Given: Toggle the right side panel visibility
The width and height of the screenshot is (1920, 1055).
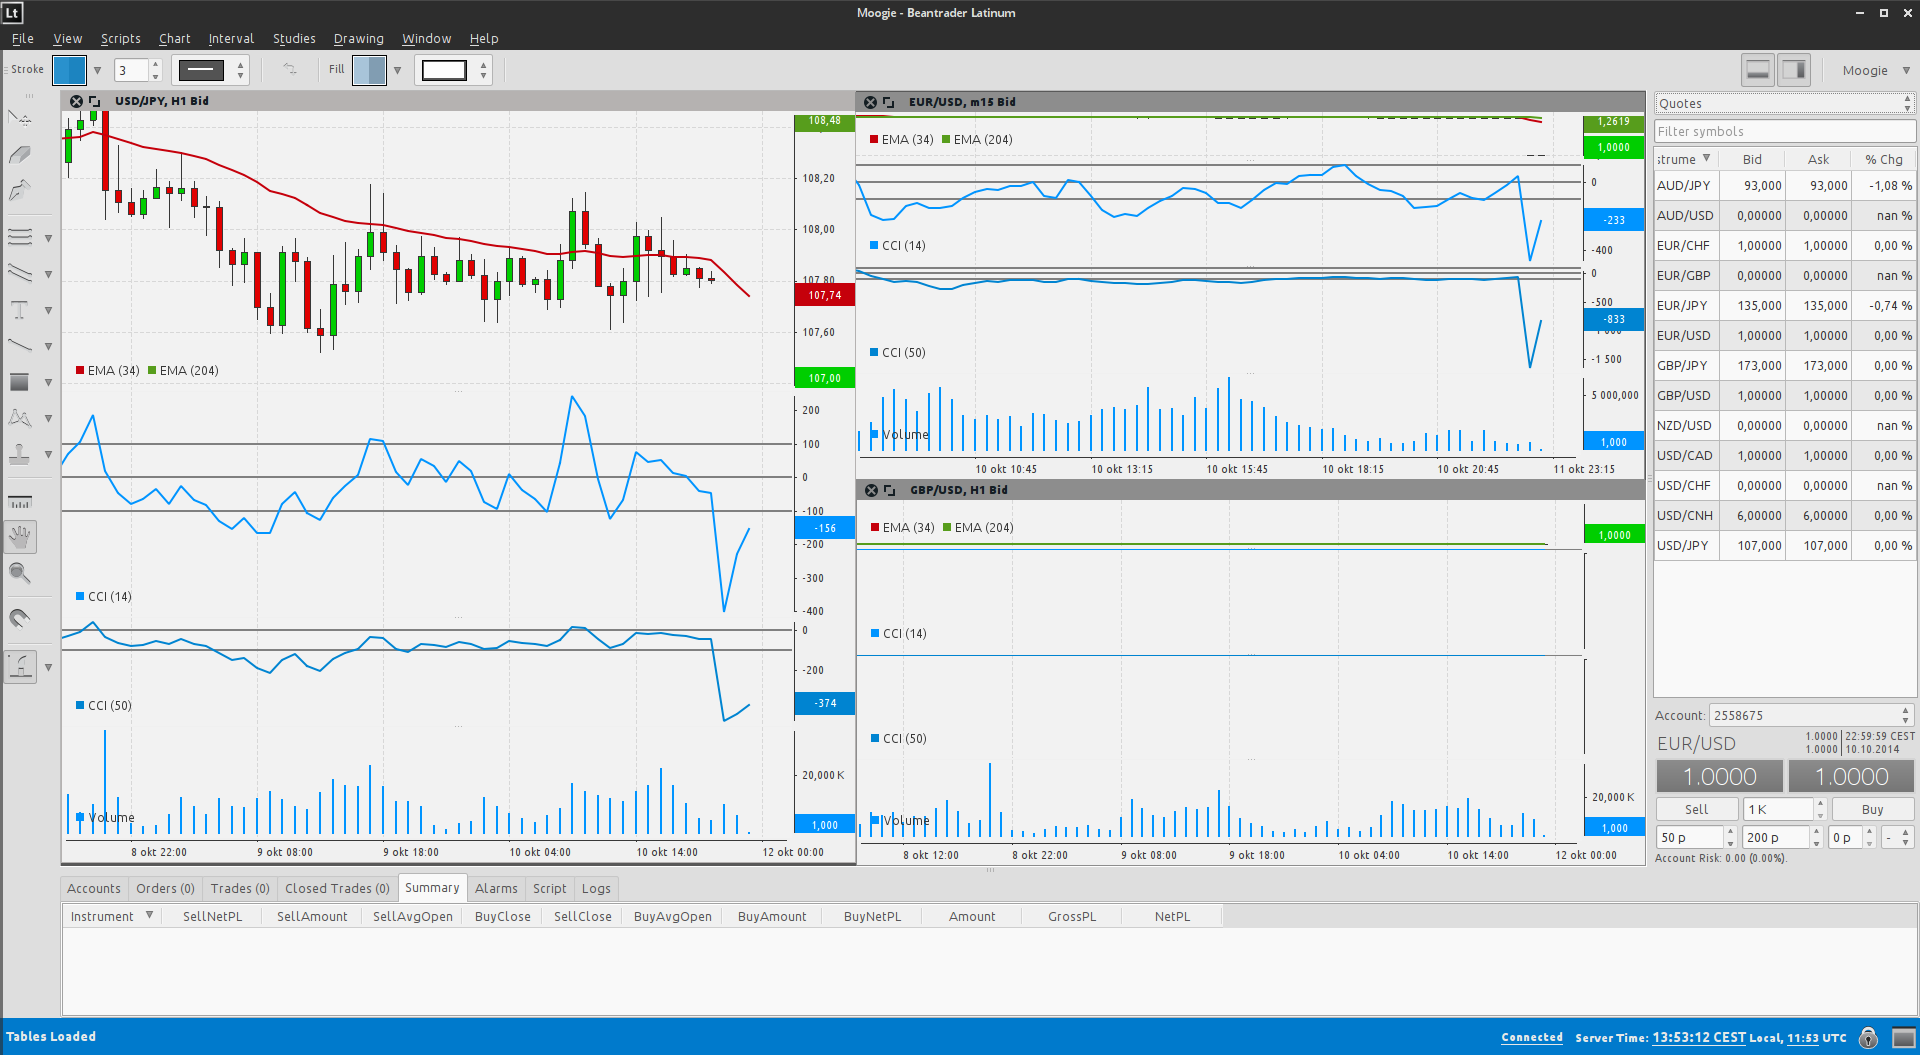Looking at the screenshot, I should tap(1795, 70).
